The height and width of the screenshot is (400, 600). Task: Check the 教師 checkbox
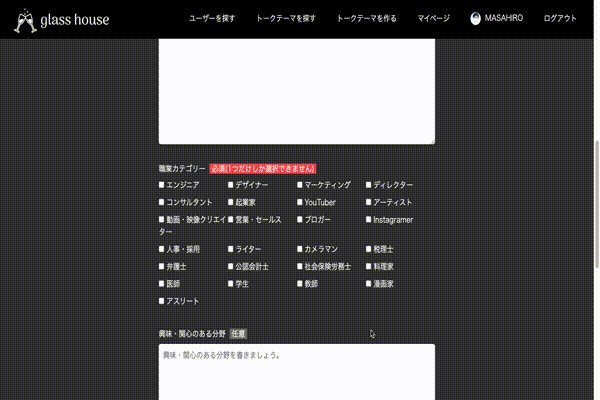[300, 284]
